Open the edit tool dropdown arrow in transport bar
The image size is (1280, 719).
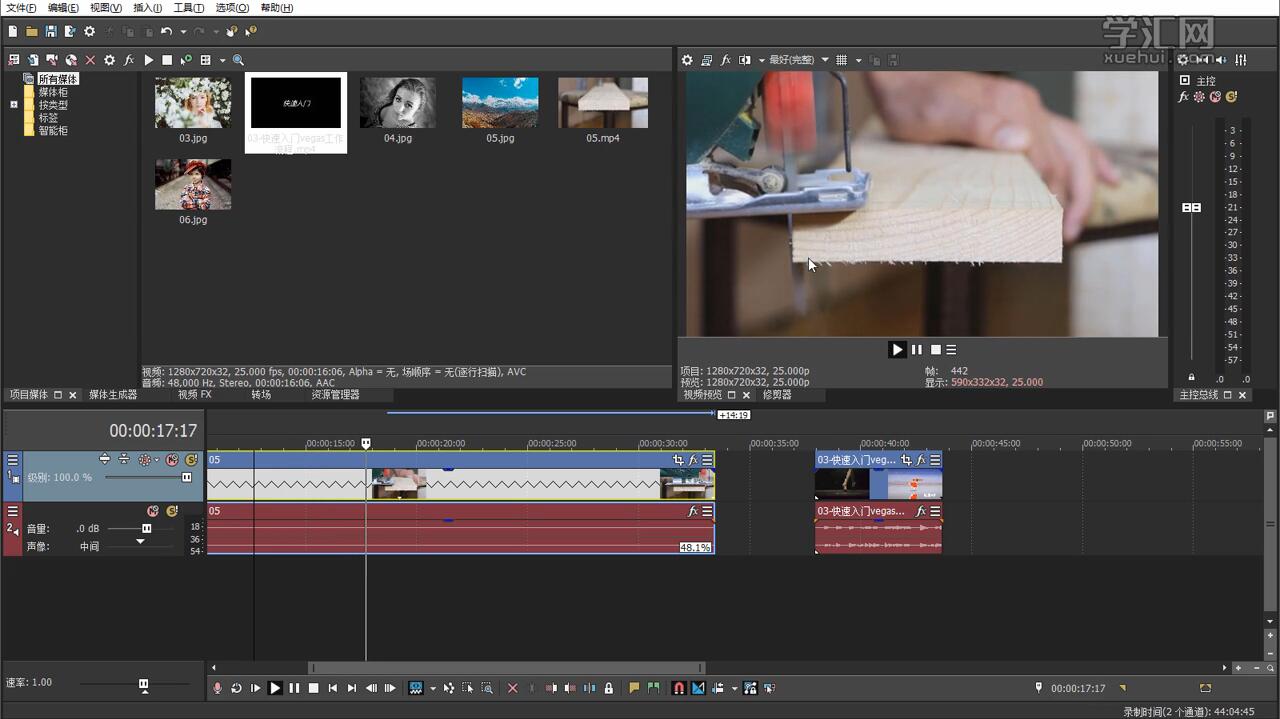tap(433, 688)
